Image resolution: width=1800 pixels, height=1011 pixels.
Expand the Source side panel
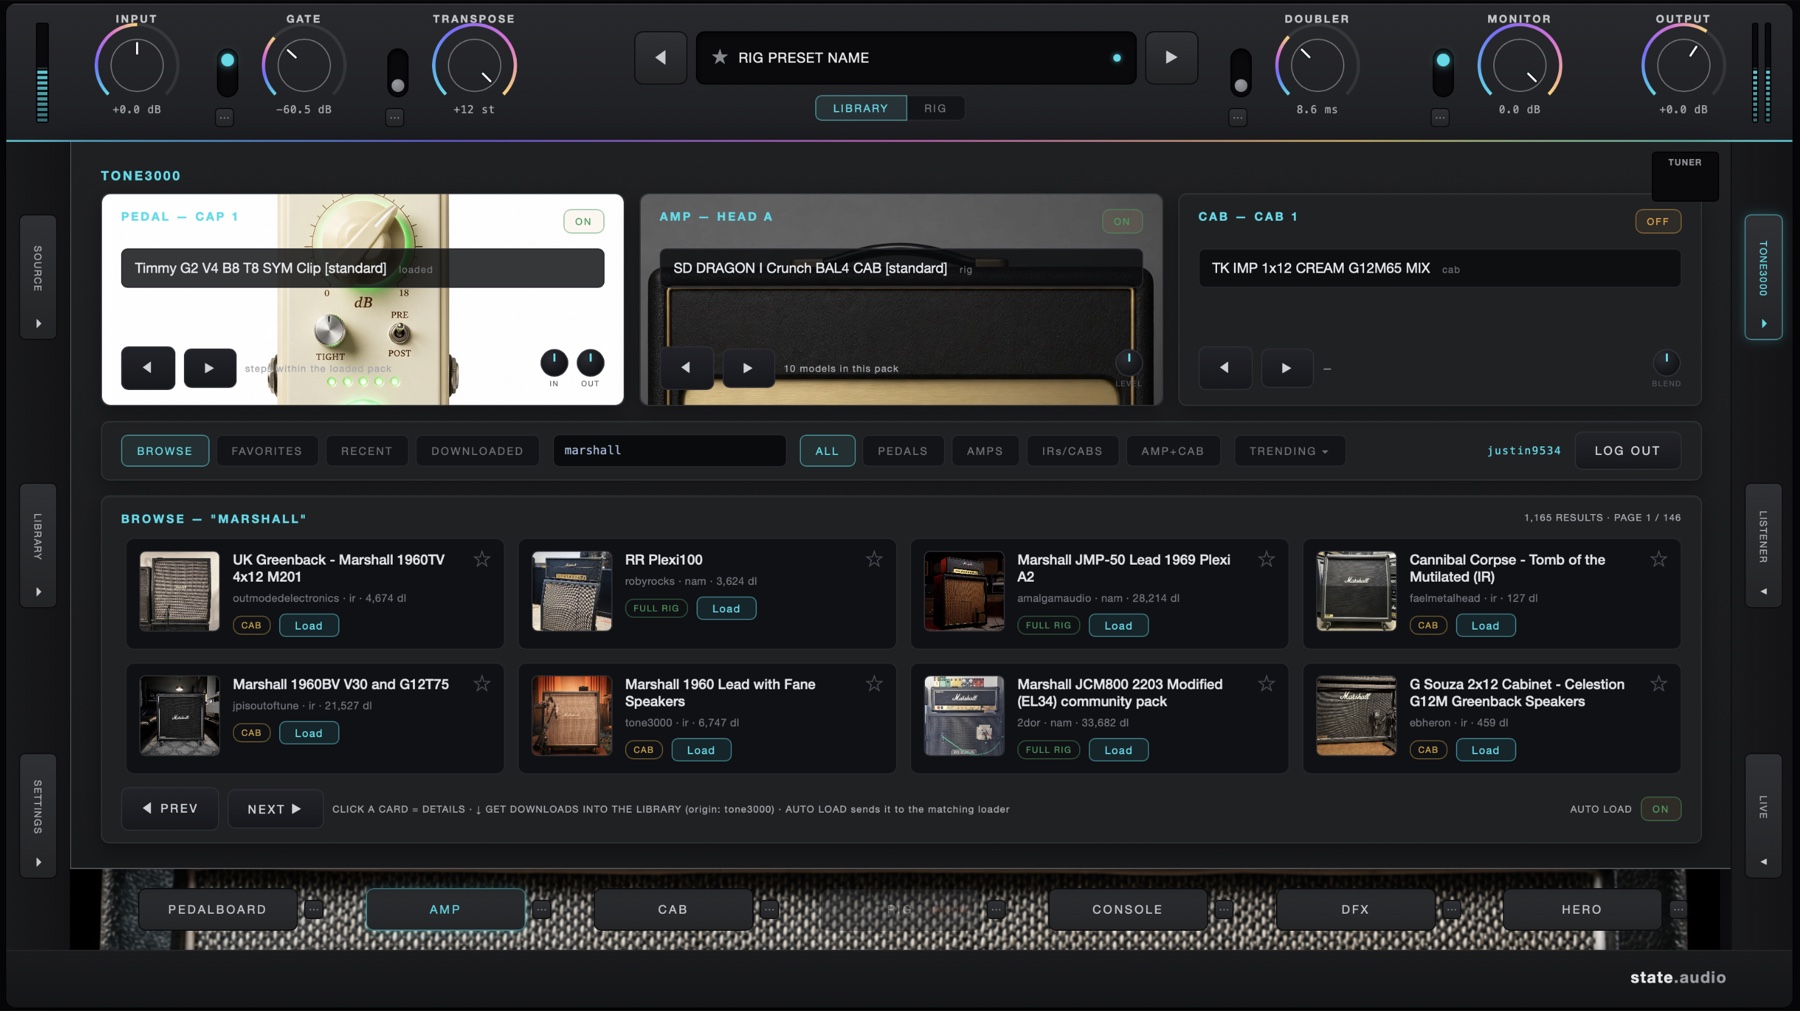[x=38, y=277]
